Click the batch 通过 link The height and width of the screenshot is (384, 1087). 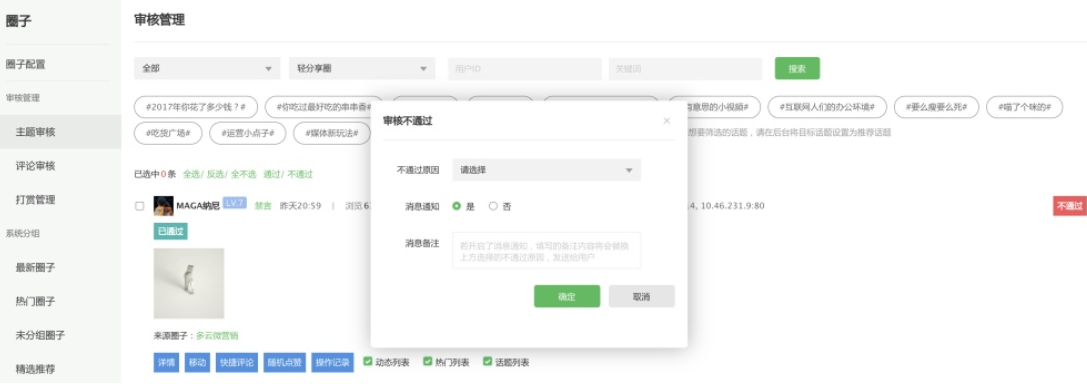272,175
